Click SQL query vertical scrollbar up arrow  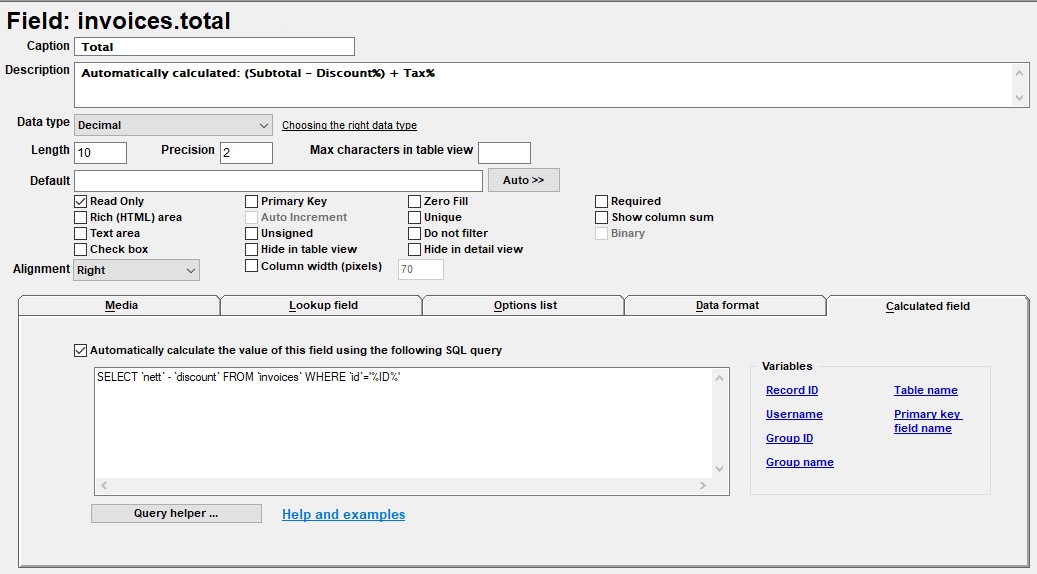(720, 378)
